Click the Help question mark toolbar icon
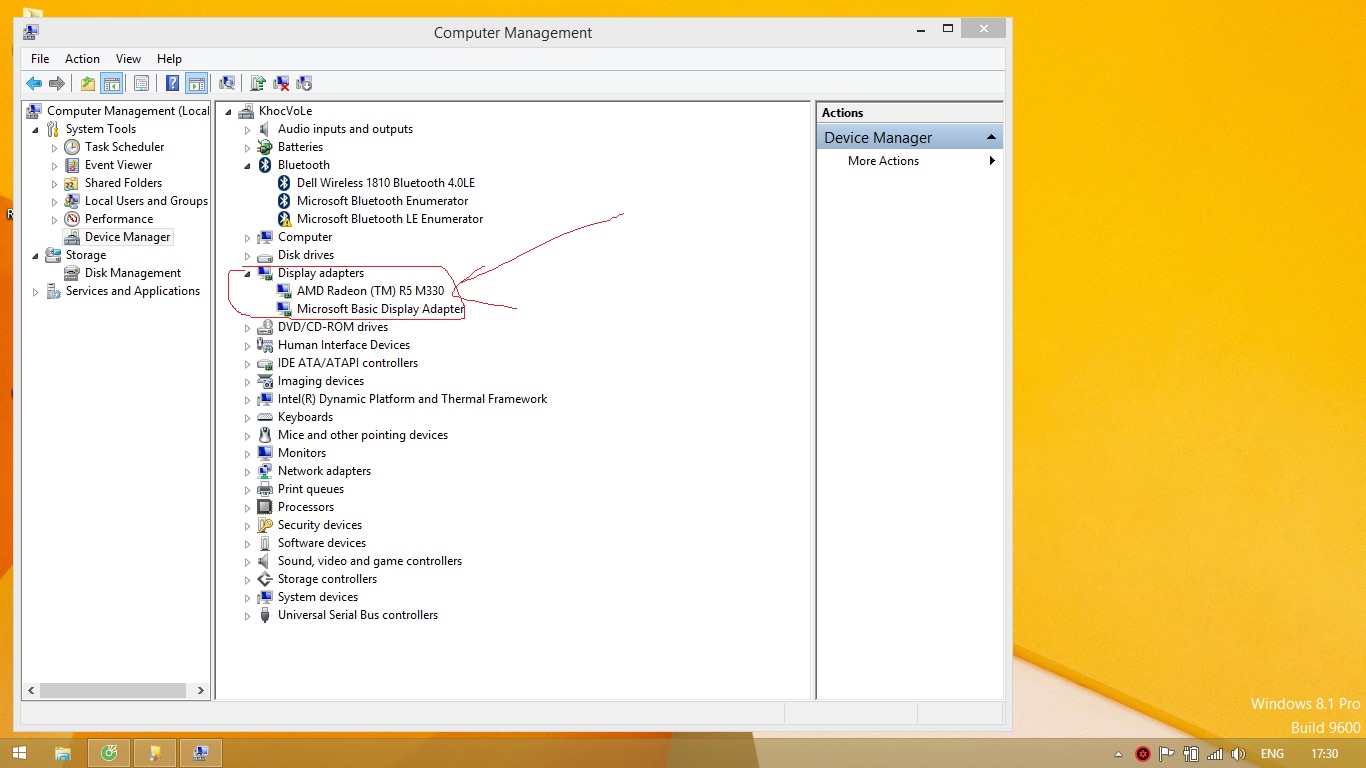The image size is (1366, 768). tap(172, 84)
